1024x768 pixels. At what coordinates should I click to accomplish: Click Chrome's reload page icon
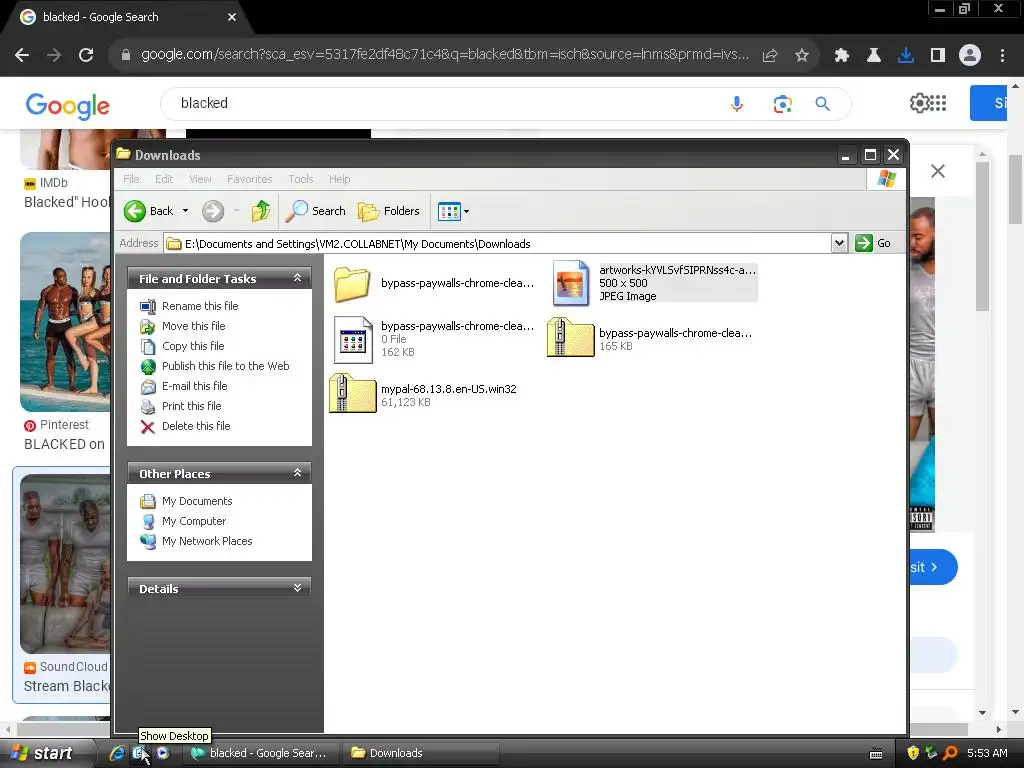coord(86,55)
